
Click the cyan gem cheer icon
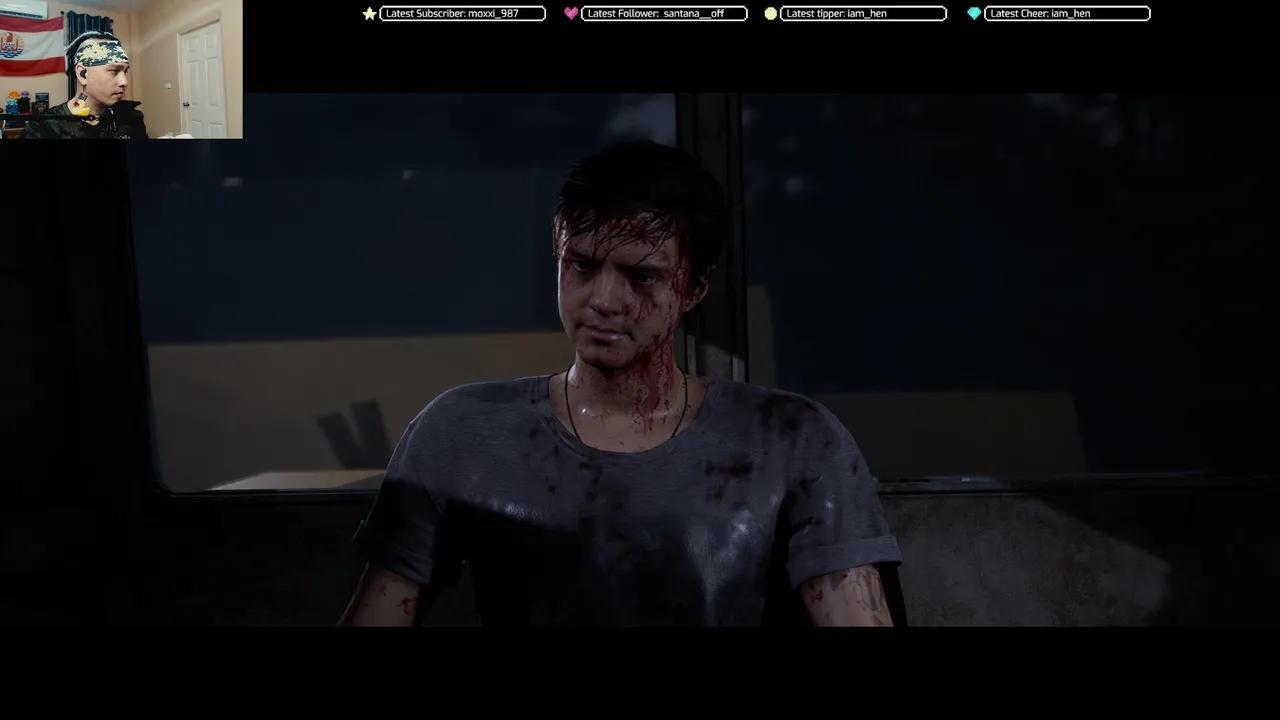[974, 14]
